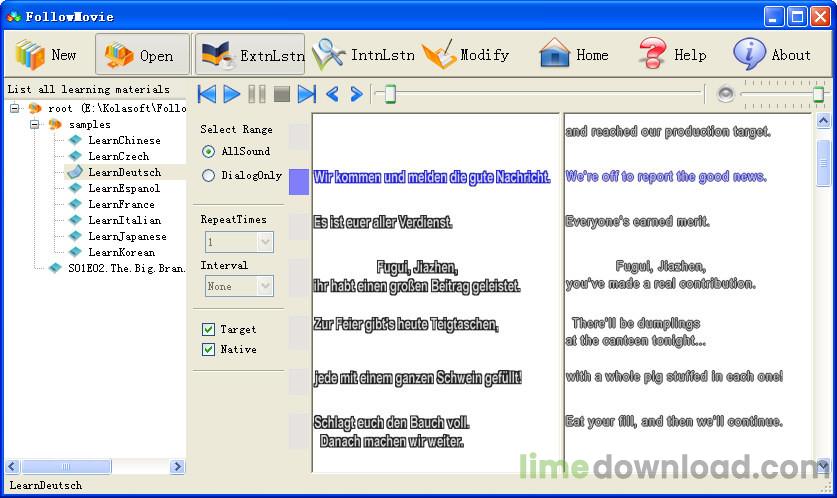Close the FollowMovie window

tap(820, 17)
